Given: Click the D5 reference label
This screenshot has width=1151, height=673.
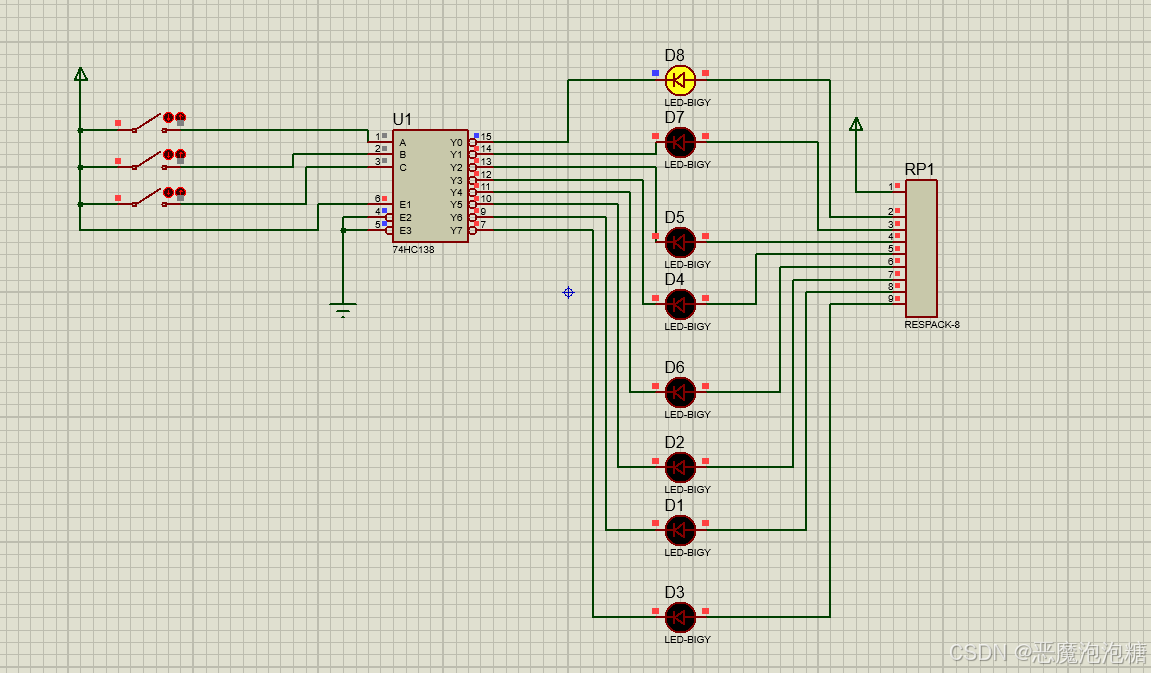Looking at the screenshot, I should coord(674,217).
